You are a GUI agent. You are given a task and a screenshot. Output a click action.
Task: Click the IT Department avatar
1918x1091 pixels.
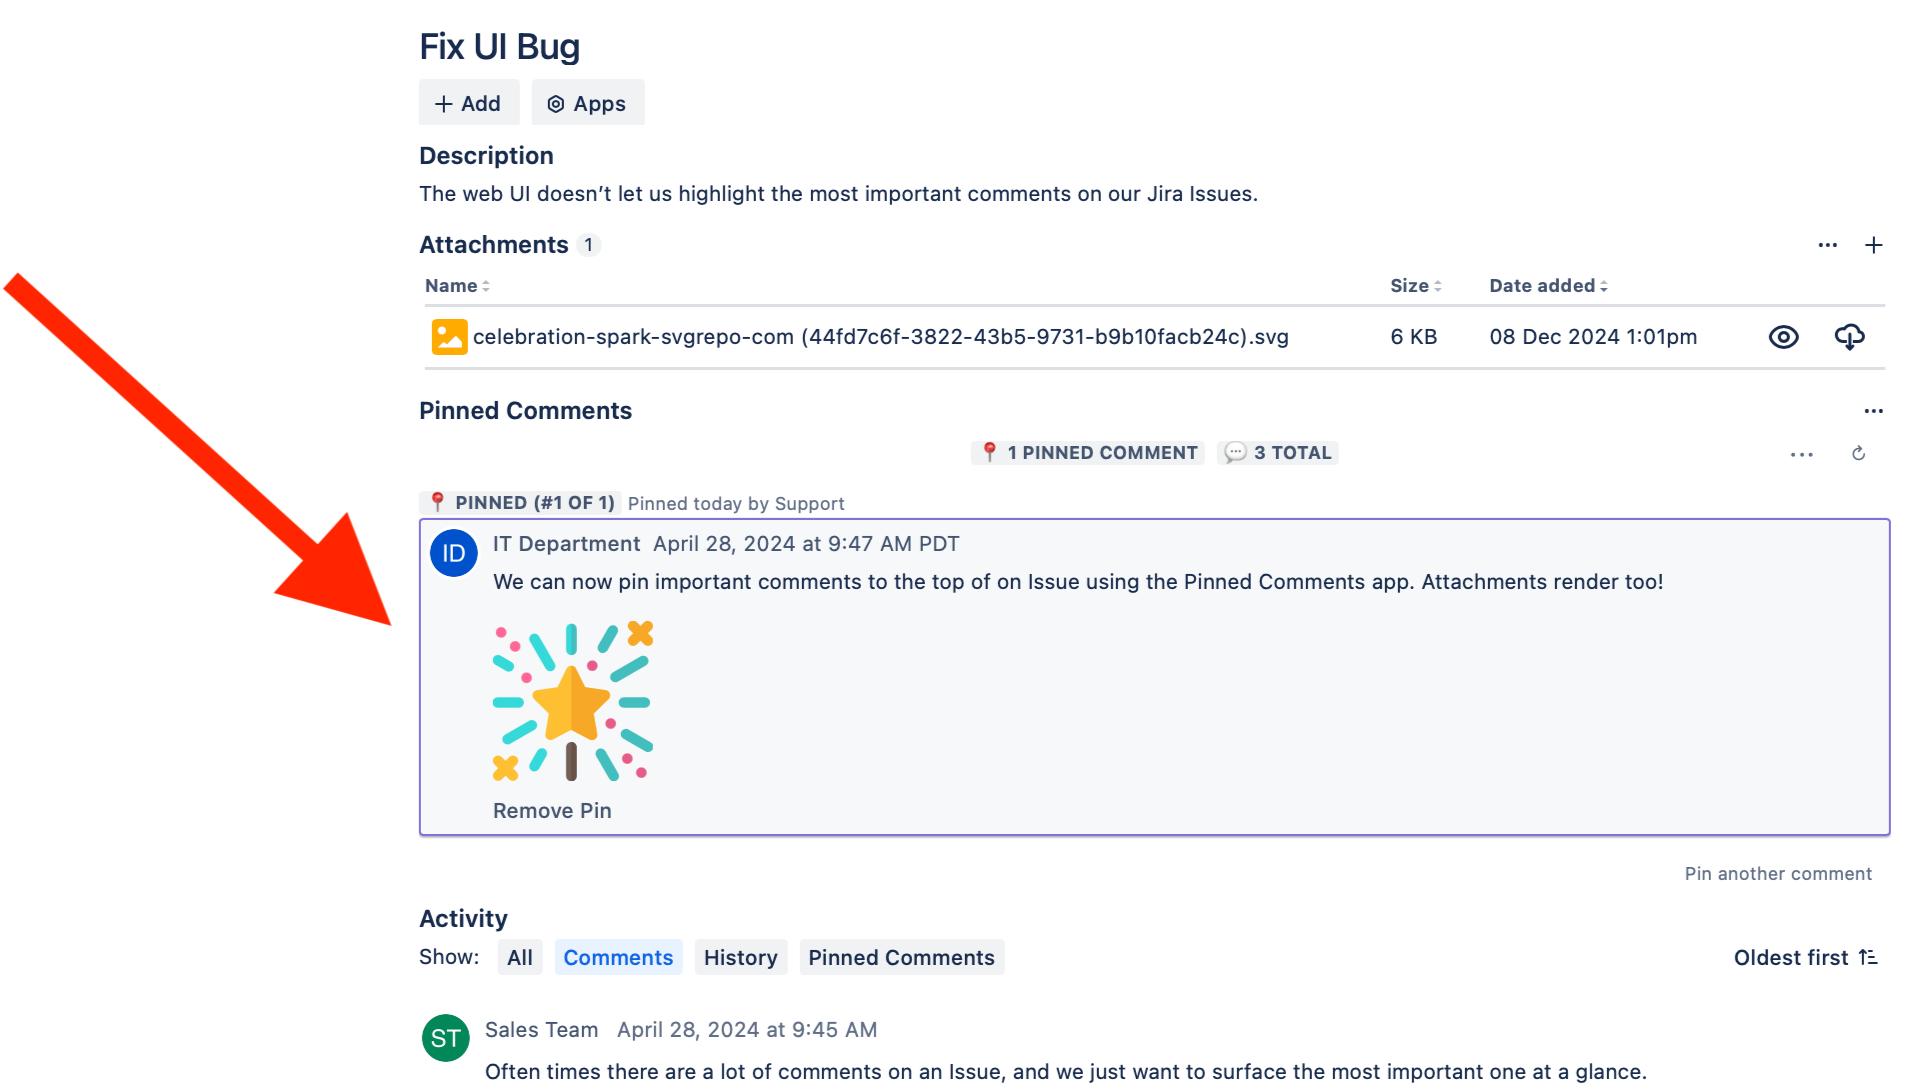453,553
